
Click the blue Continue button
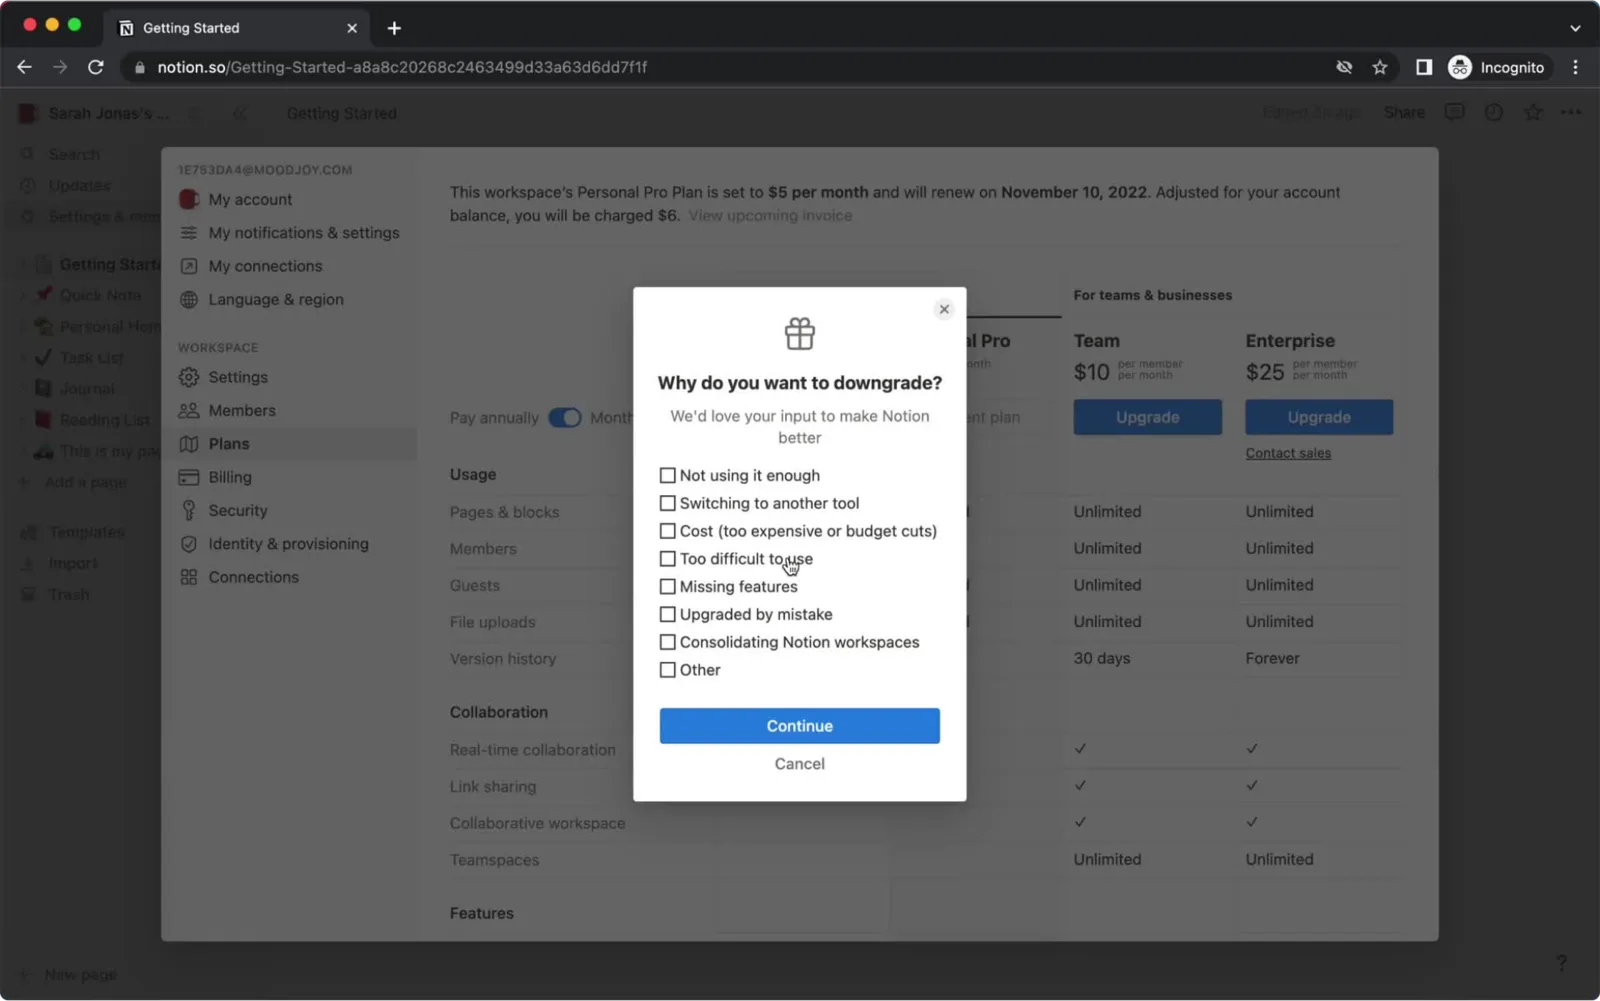(x=799, y=726)
